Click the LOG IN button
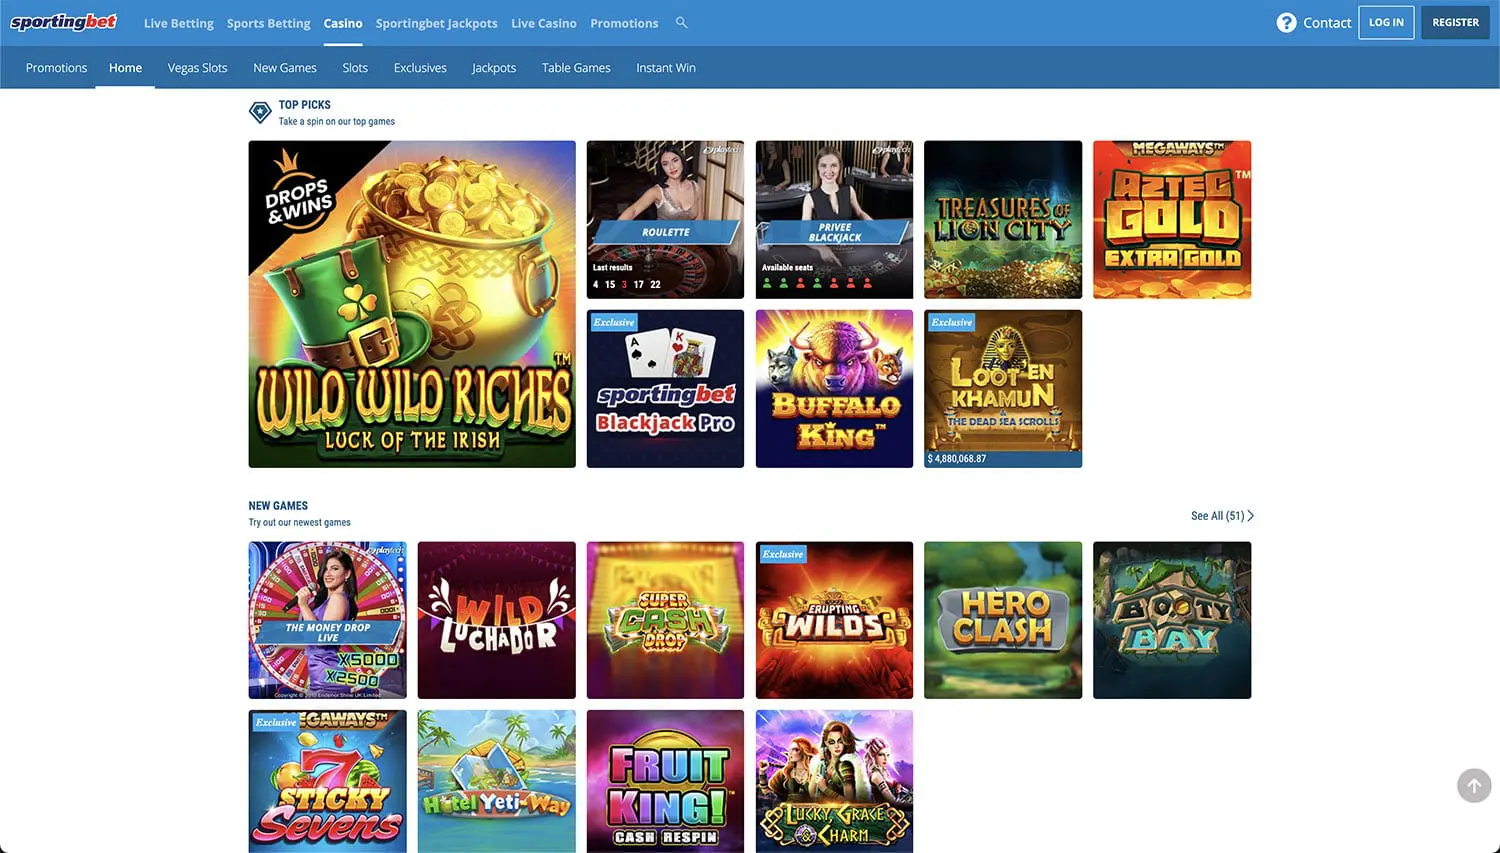 (x=1386, y=22)
